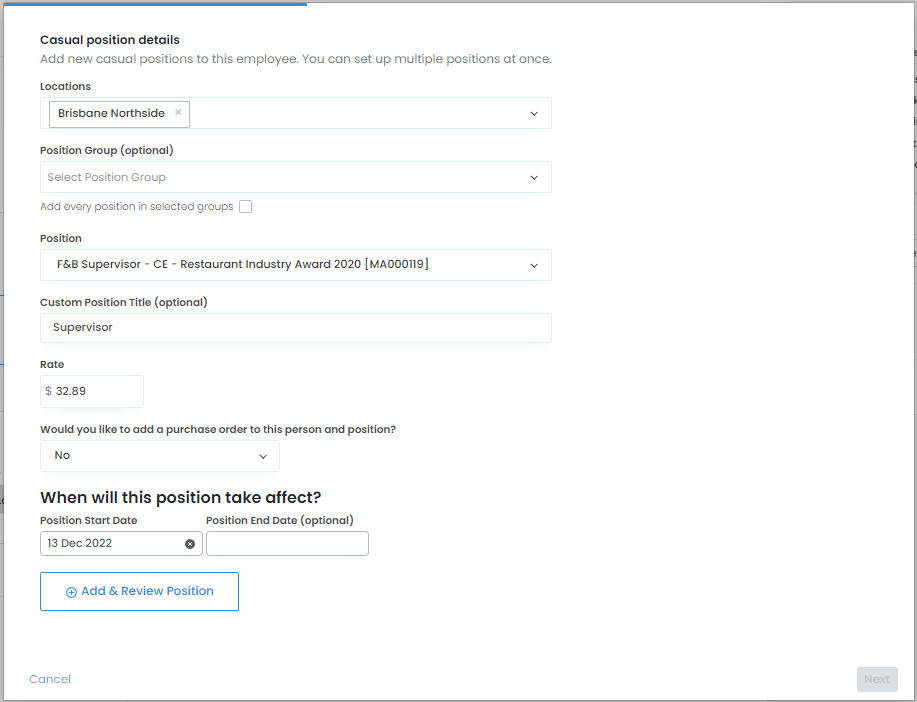917x702 pixels.
Task: Clear the Position Start Date value
Action: point(190,544)
